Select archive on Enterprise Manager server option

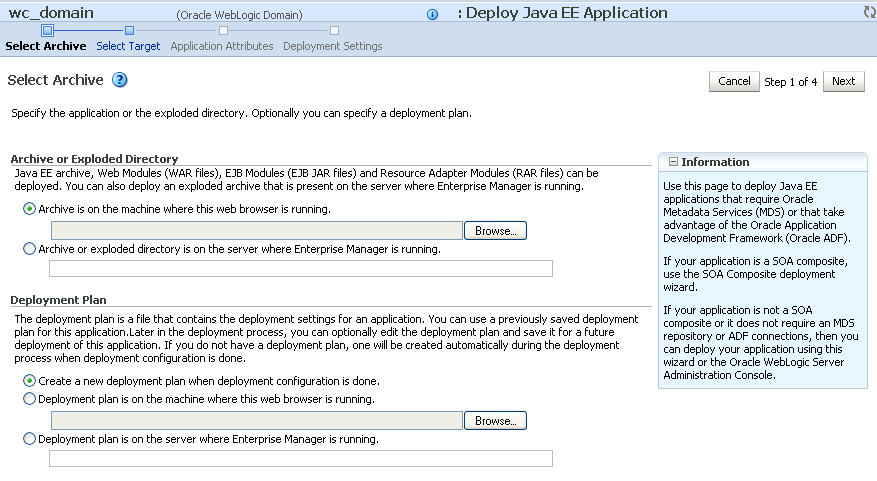(x=29, y=249)
